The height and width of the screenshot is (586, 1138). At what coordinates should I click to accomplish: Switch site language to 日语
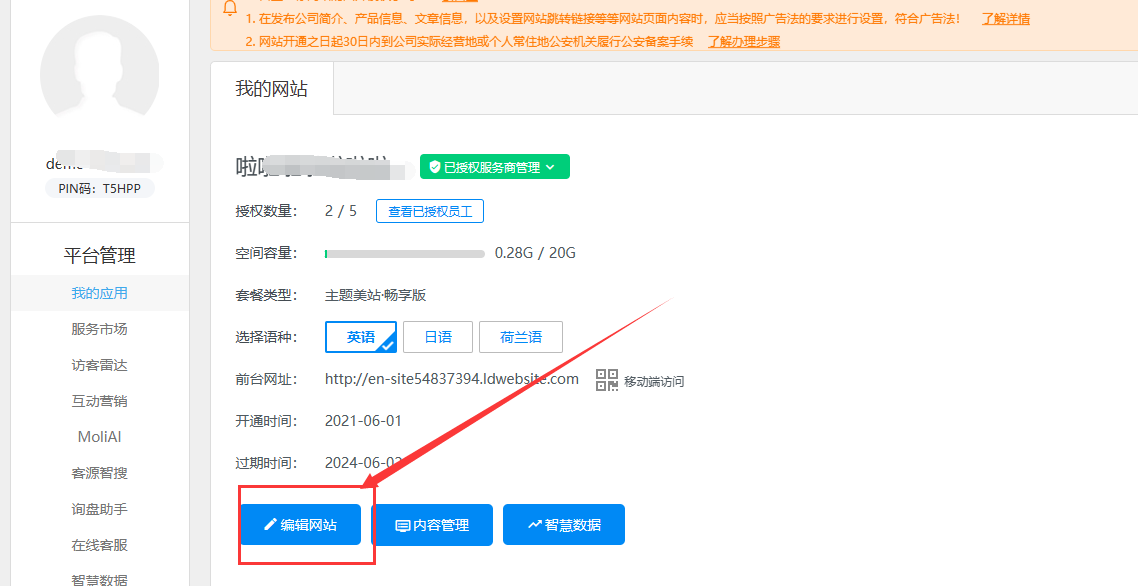click(438, 337)
